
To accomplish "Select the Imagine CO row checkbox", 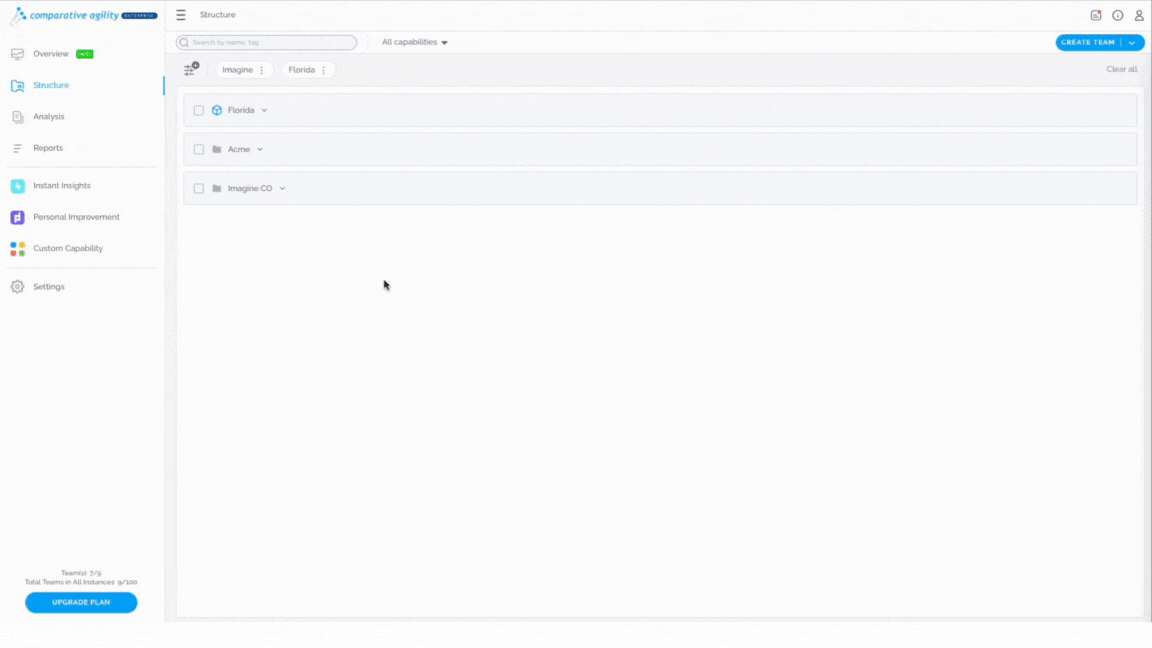I will [198, 188].
